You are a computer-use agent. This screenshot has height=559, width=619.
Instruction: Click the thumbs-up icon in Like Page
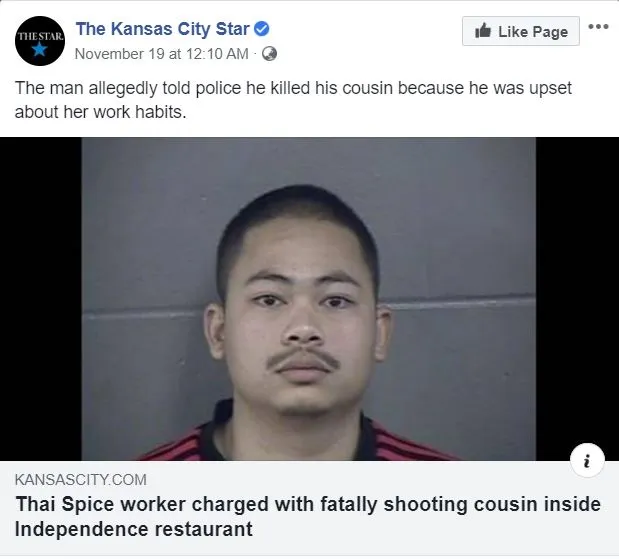tap(483, 31)
